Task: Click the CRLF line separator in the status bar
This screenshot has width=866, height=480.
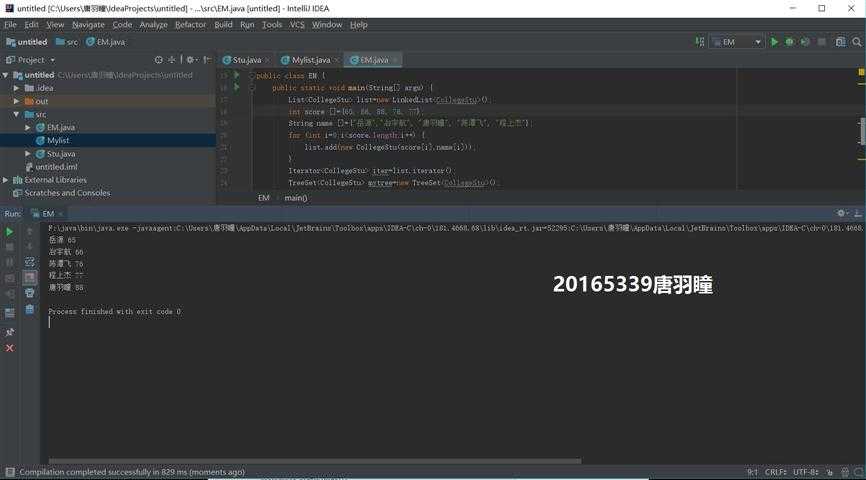Action: click(x=775, y=472)
